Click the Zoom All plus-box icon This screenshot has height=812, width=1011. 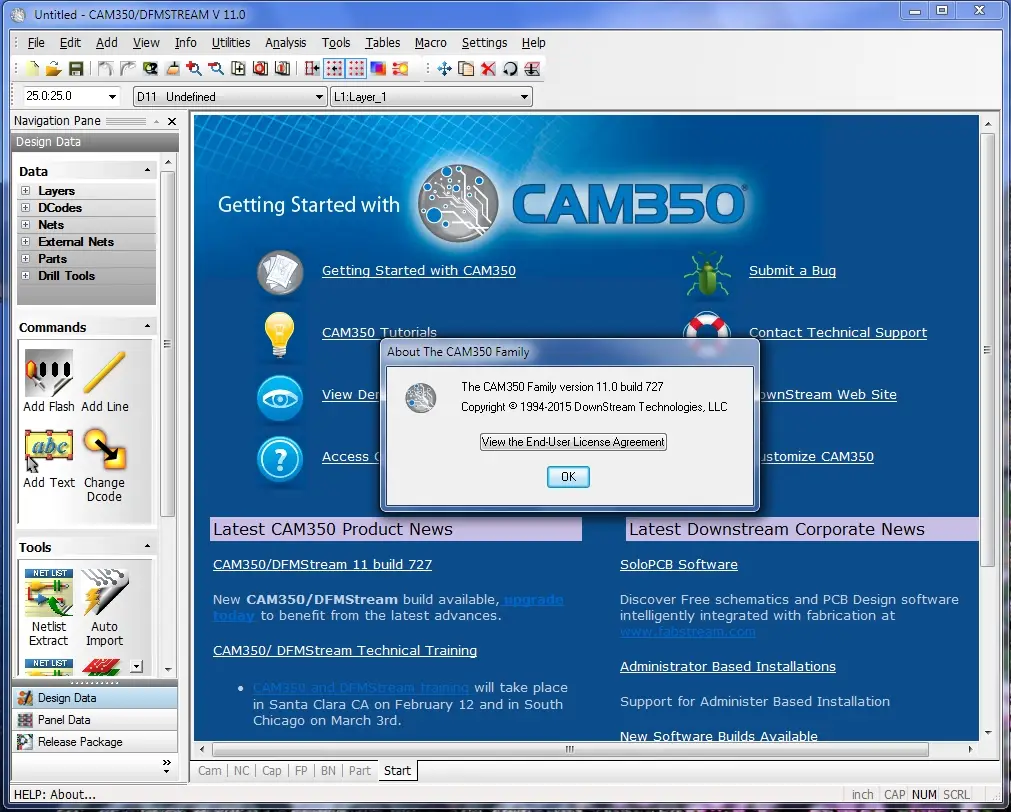pos(238,68)
